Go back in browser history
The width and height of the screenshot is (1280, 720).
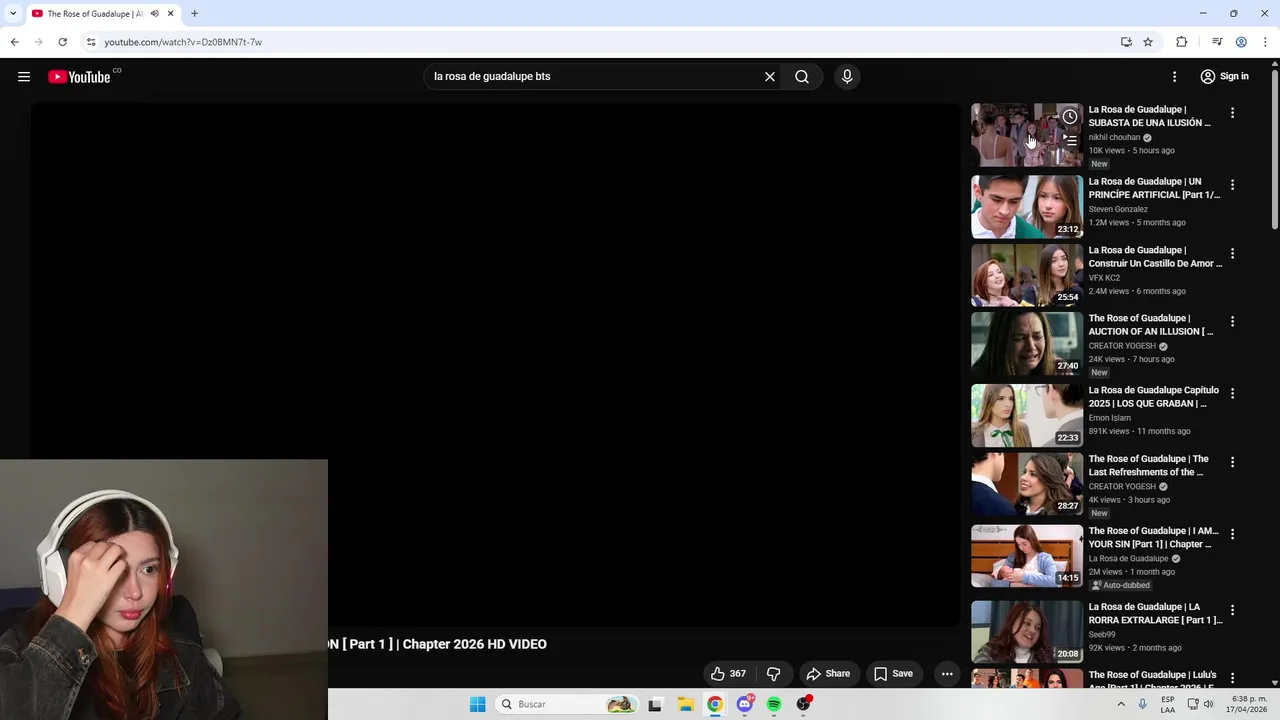pos(14,42)
